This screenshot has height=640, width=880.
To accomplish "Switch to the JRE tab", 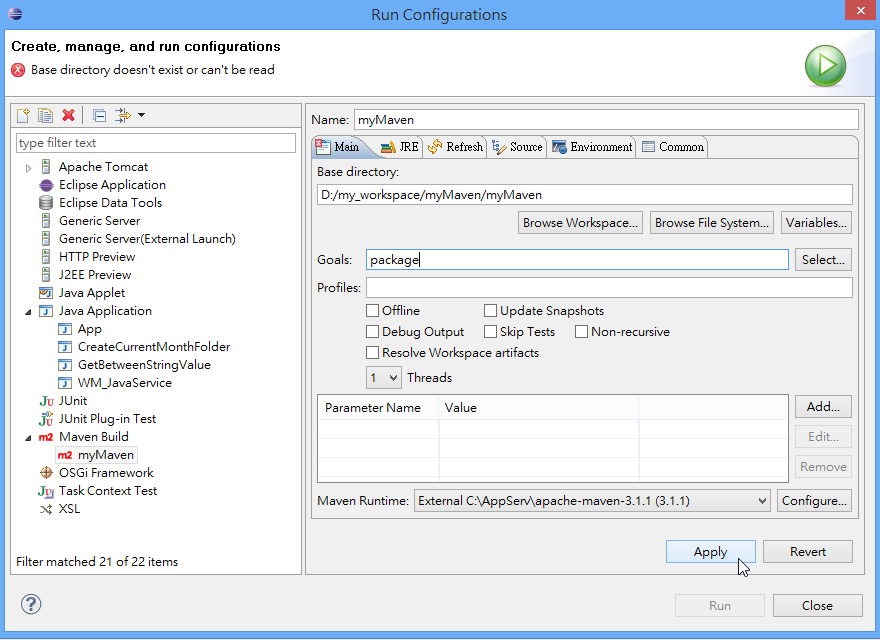I will click(400, 147).
